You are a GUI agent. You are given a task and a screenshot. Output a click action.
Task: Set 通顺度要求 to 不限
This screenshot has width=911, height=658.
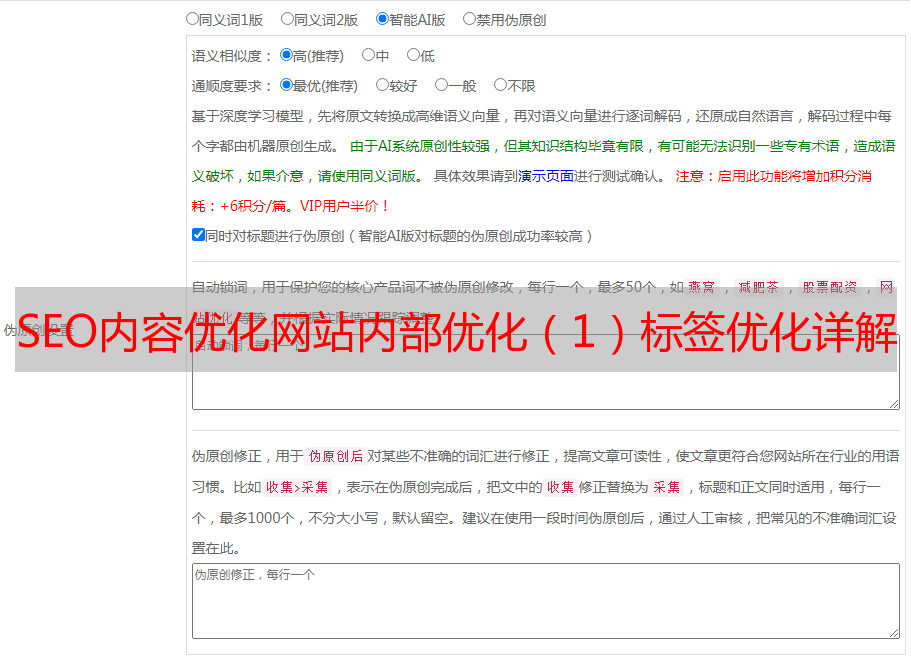click(x=500, y=85)
